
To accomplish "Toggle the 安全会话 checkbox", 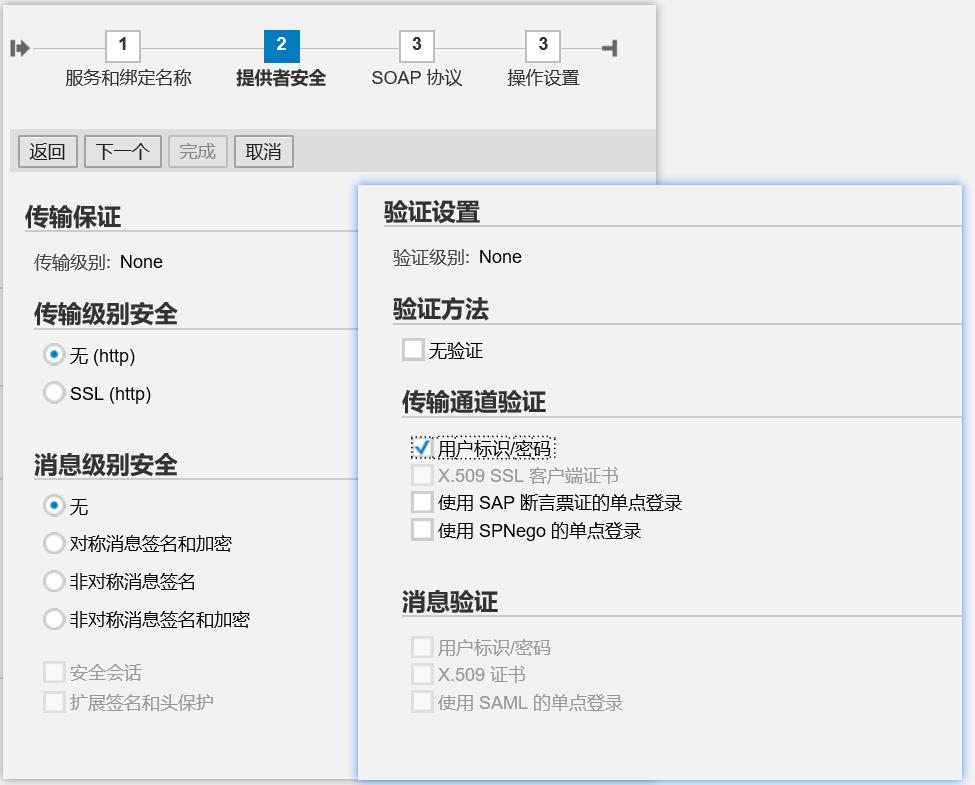I will (54, 672).
